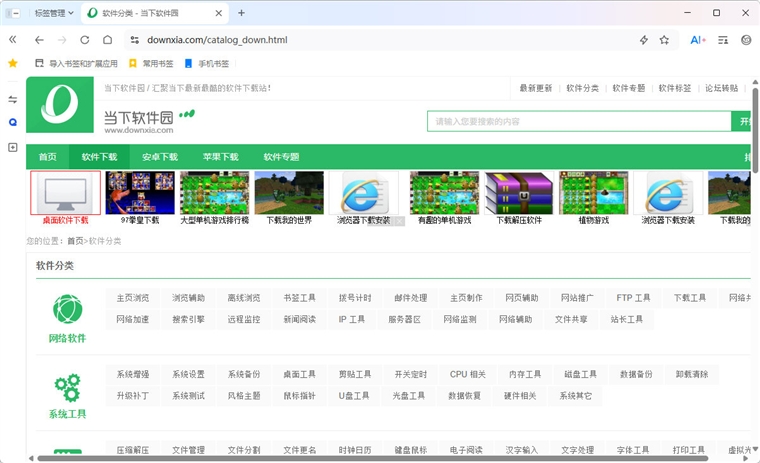Open the 远程监控 category link
The image size is (760, 463).
point(244,319)
